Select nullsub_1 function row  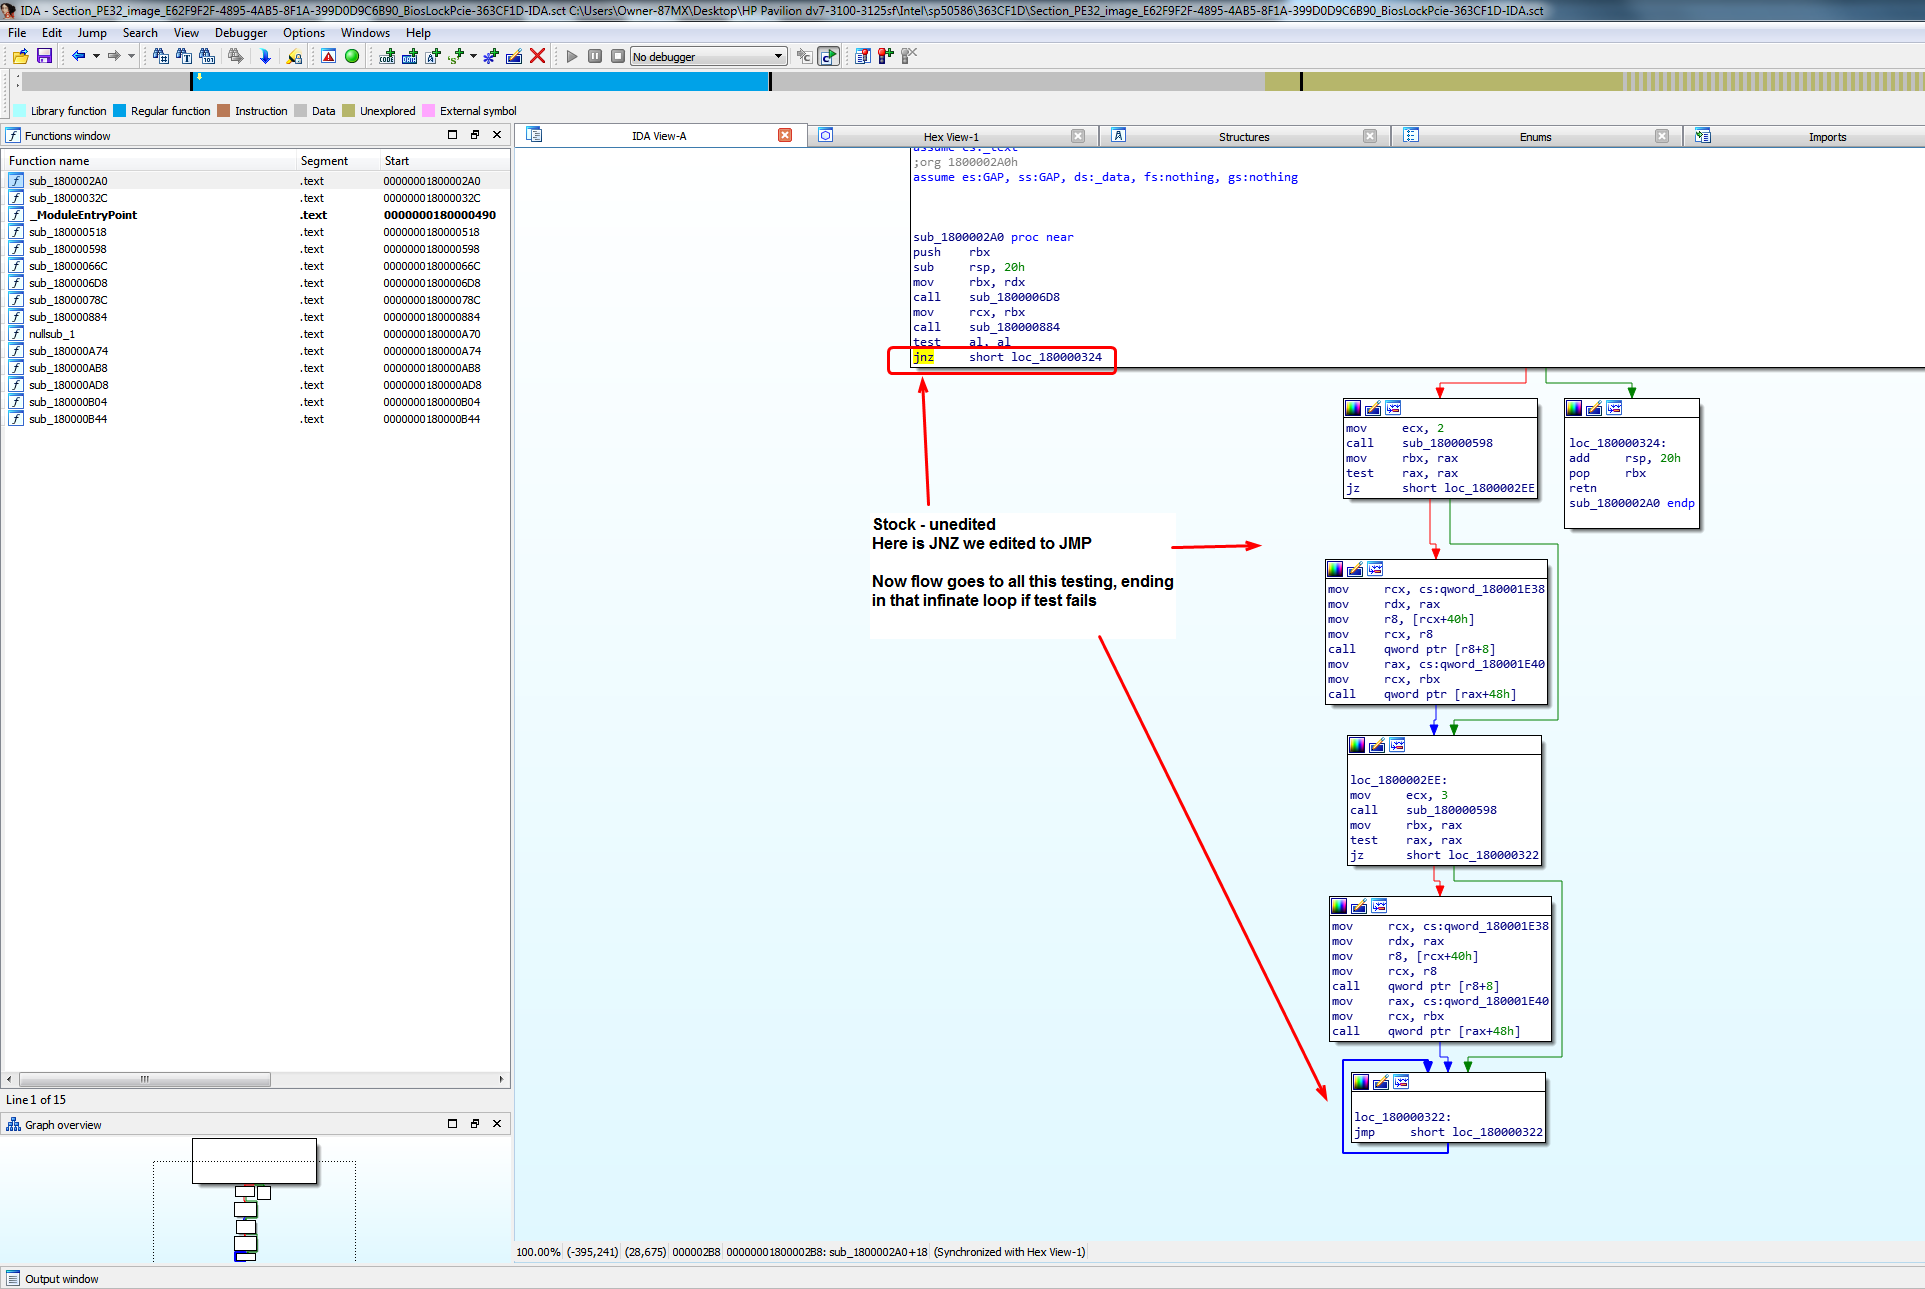point(256,334)
